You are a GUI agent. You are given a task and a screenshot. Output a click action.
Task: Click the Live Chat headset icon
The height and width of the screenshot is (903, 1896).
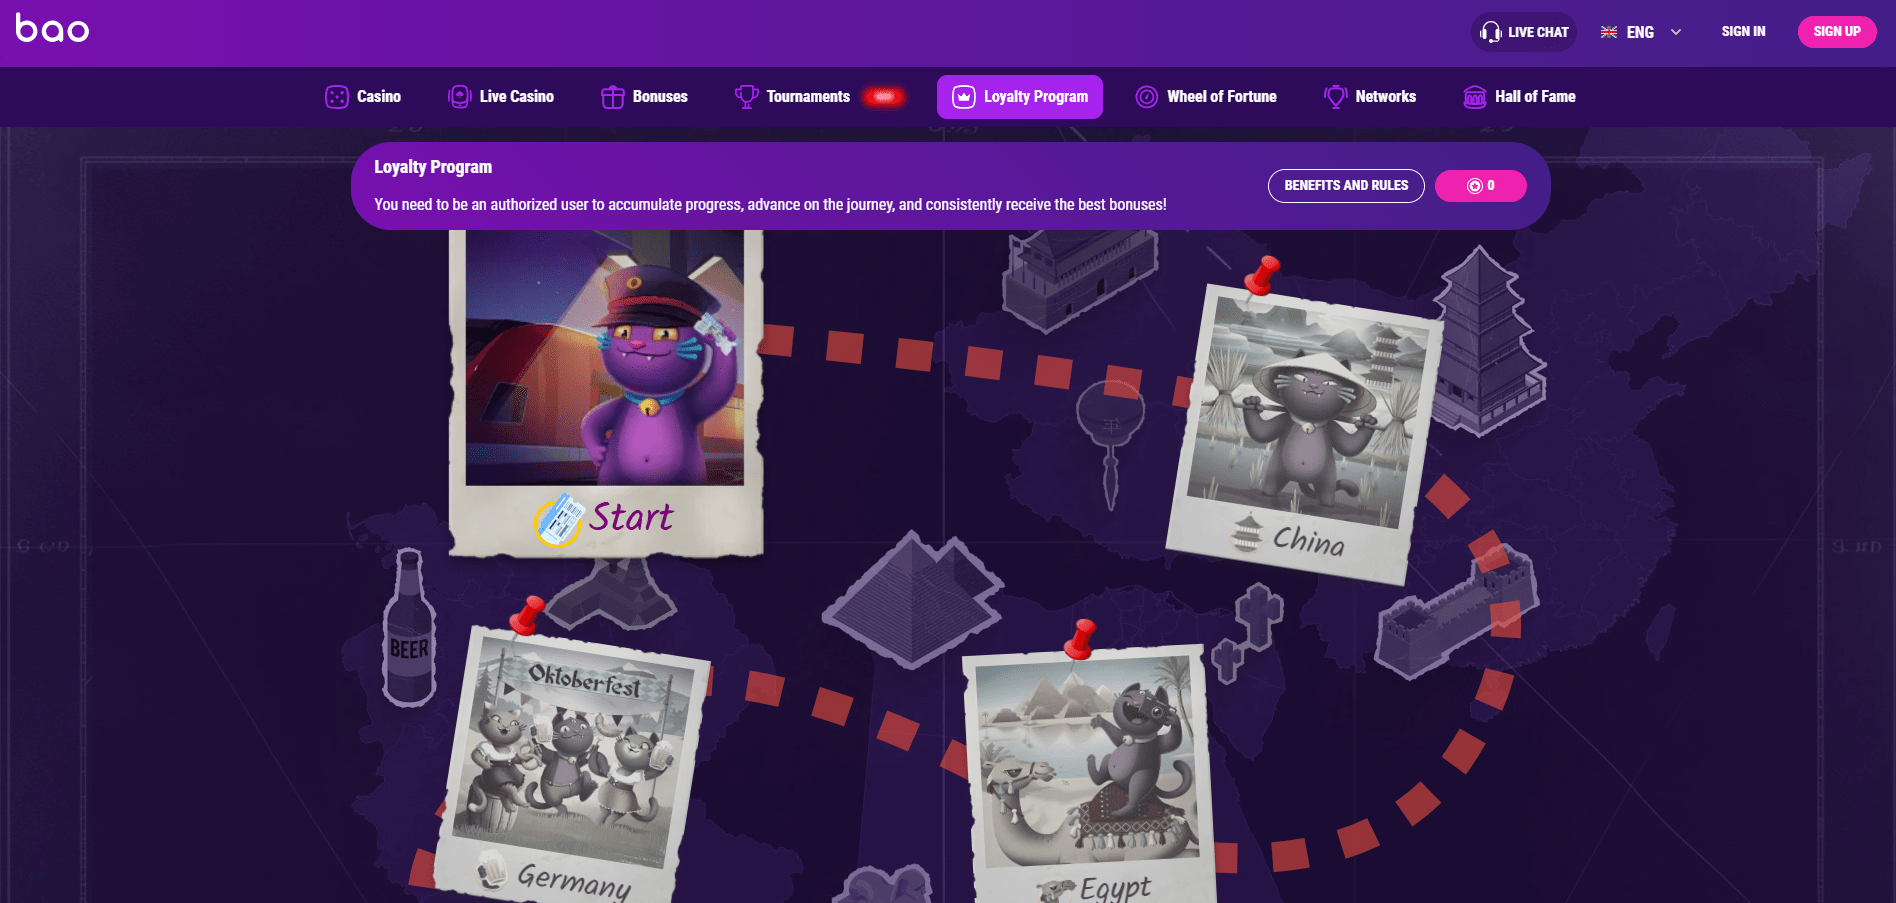(1491, 32)
